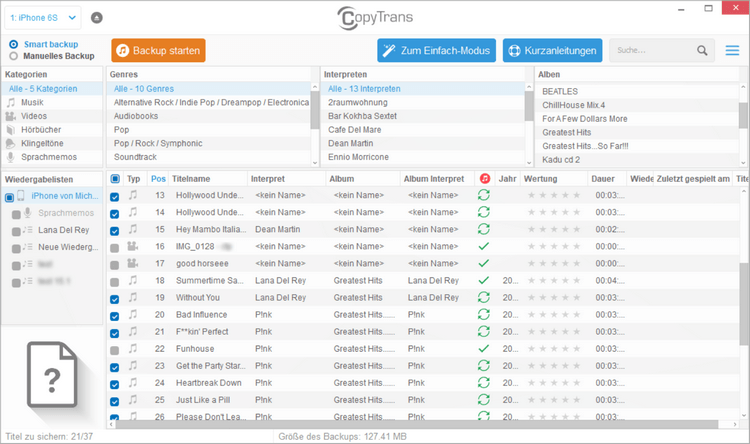750x444 pixels.
Task: Click the music note icon of Without You
Action: pyautogui.click(x=133, y=297)
